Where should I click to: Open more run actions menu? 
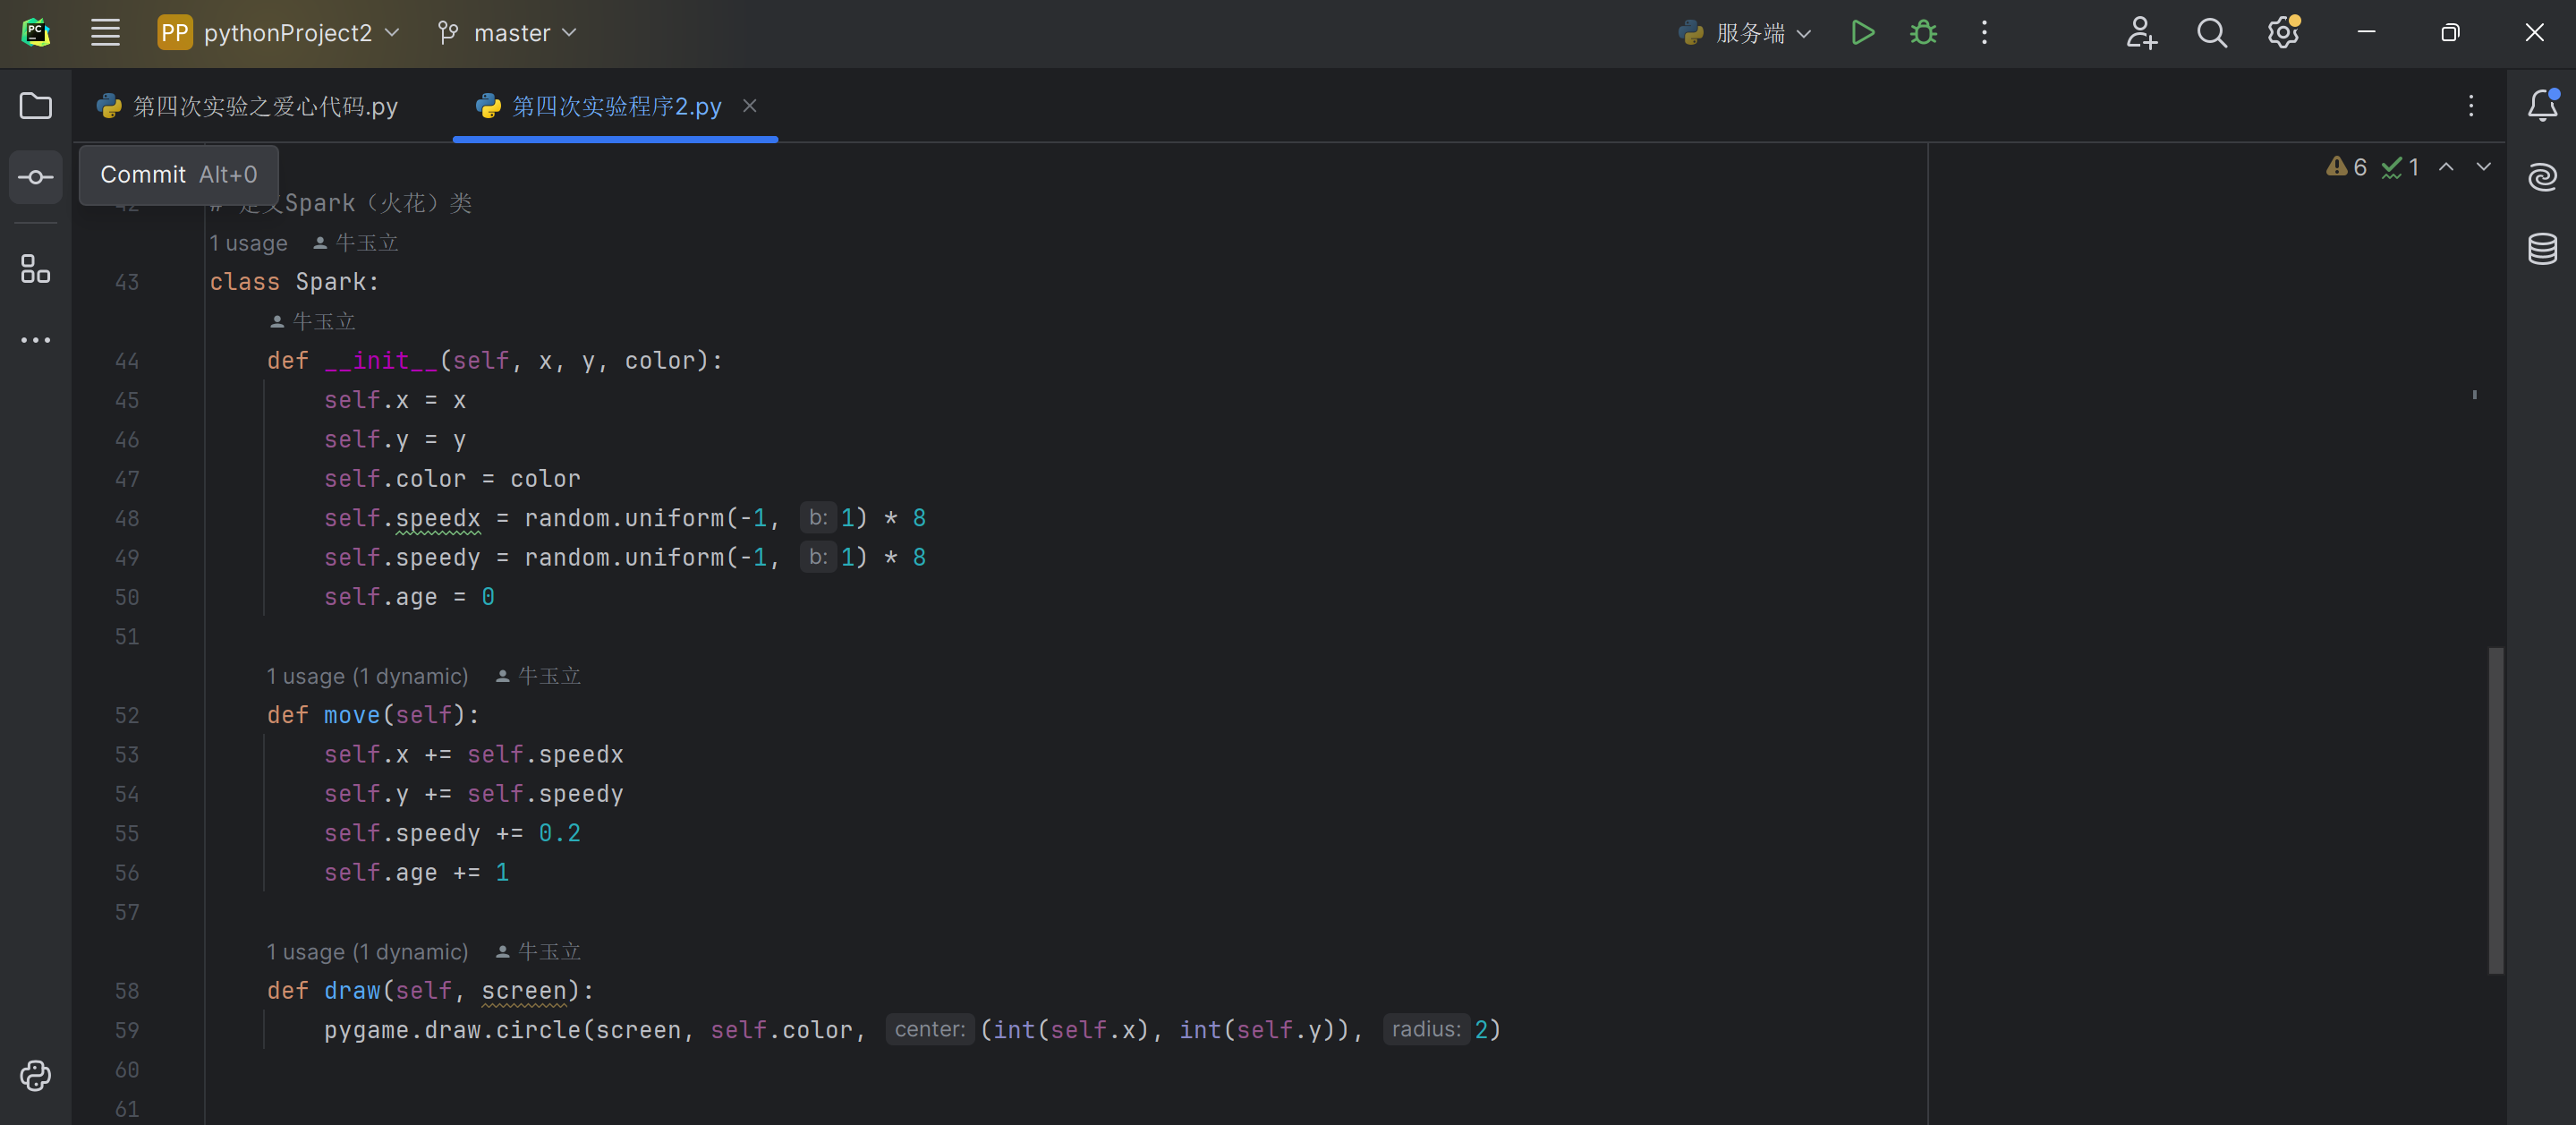1984,33
